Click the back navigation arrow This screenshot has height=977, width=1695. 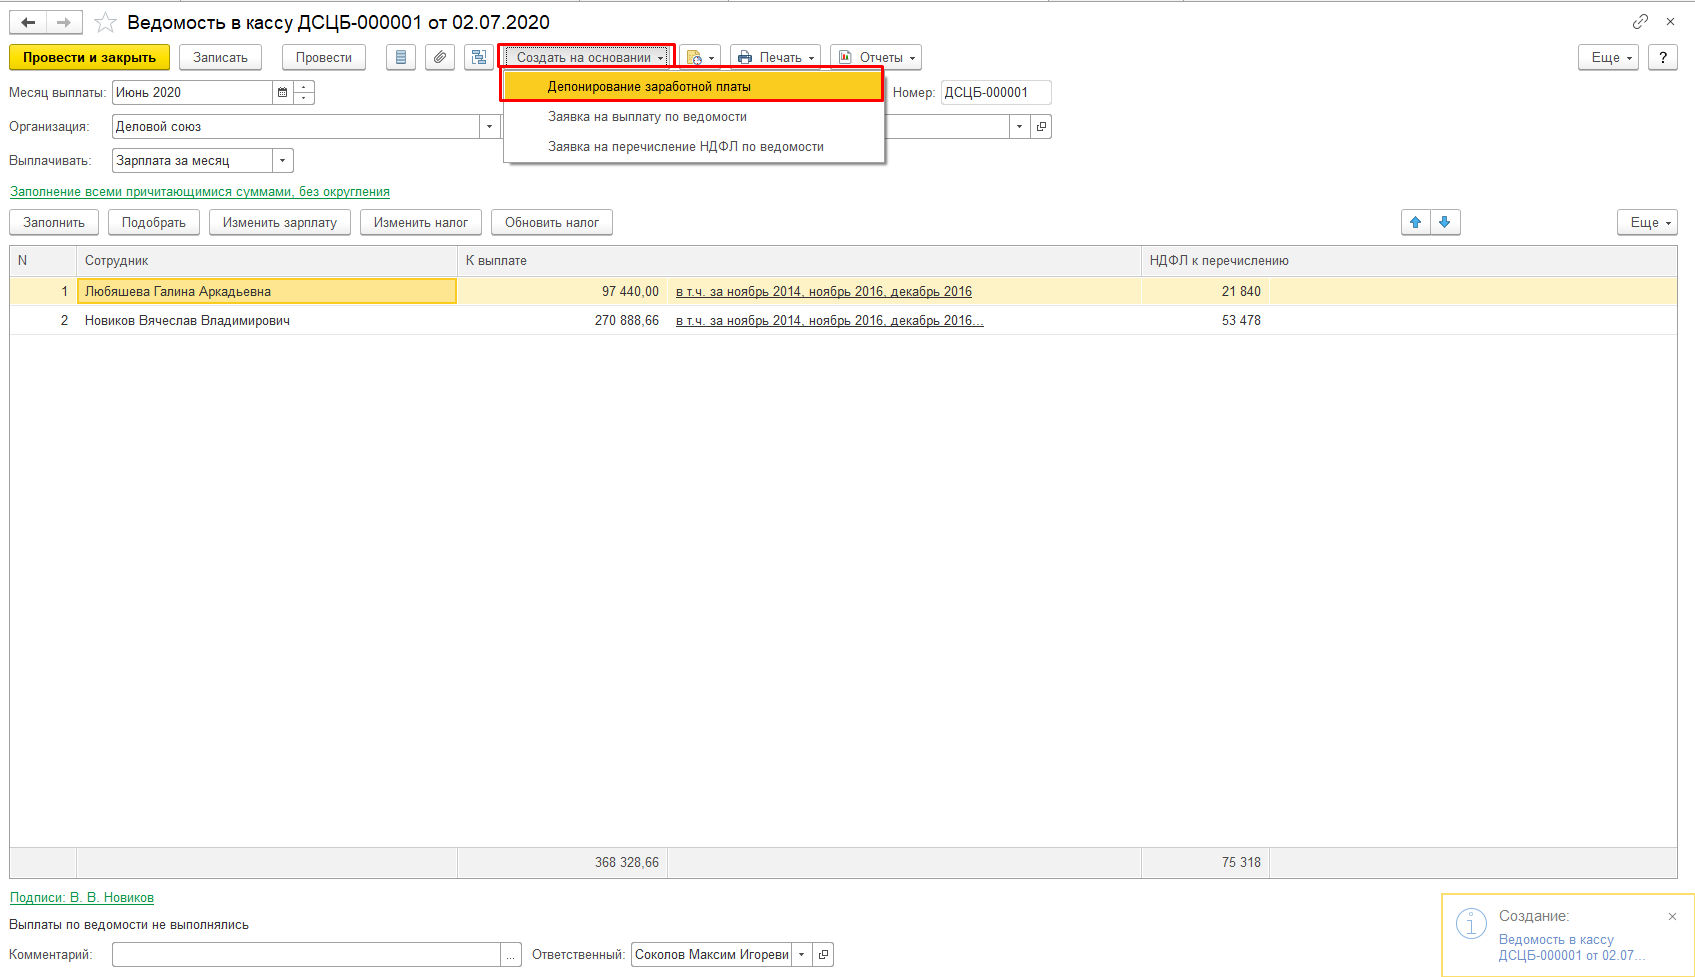[28, 22]
